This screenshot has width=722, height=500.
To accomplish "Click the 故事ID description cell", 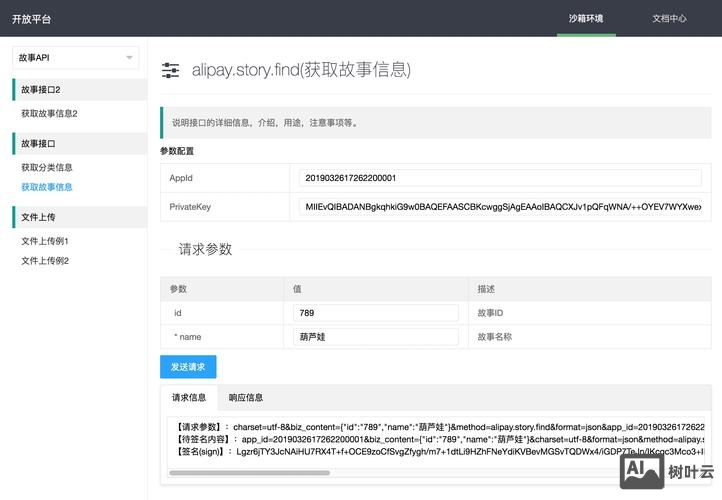I will pos(589,313).
